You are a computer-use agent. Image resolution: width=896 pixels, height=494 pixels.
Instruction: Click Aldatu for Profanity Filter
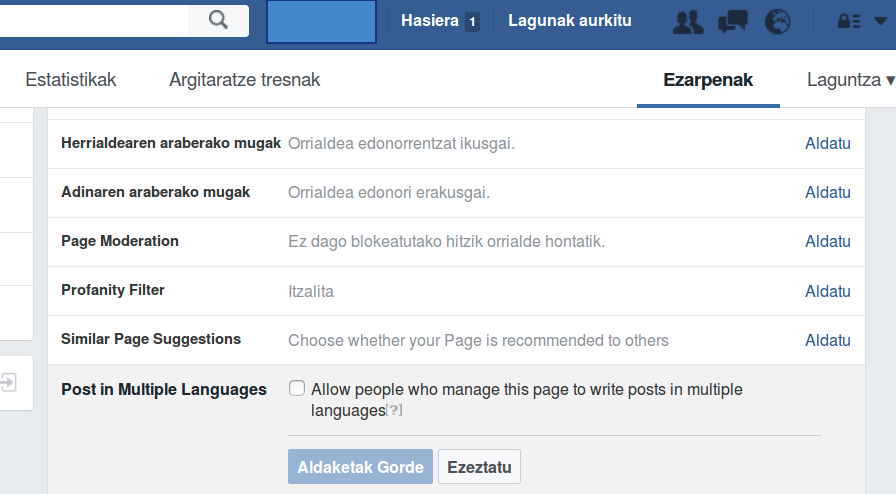(827, 291)
